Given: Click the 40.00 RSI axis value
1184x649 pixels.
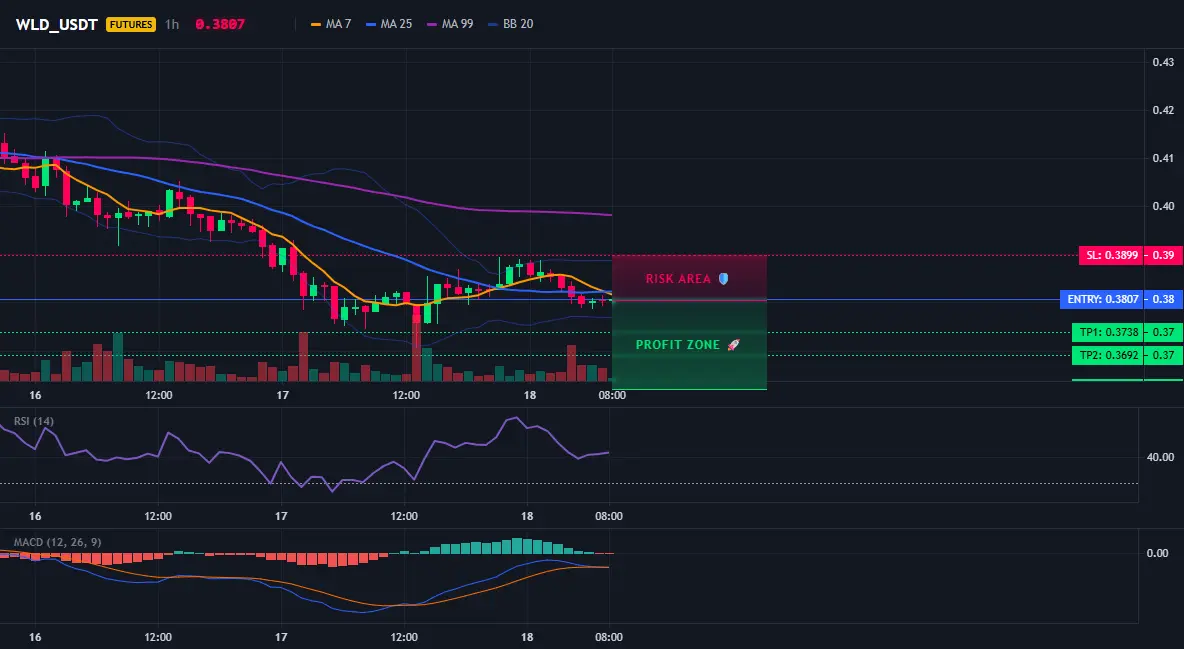Looking at the screenshot, I should [x=1160, y=457].
